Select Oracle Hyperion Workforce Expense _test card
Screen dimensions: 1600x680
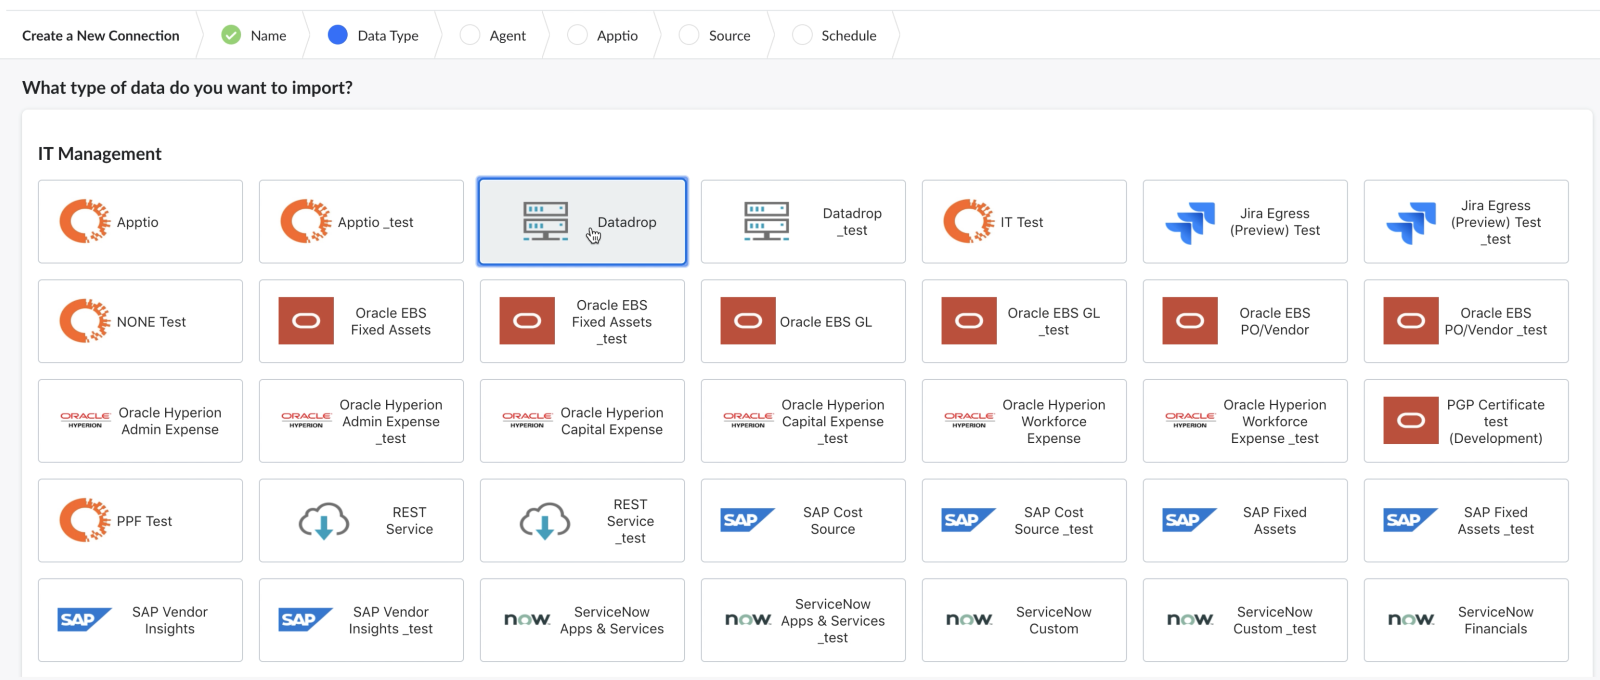pyautogui.click(x=1245, y=421)
